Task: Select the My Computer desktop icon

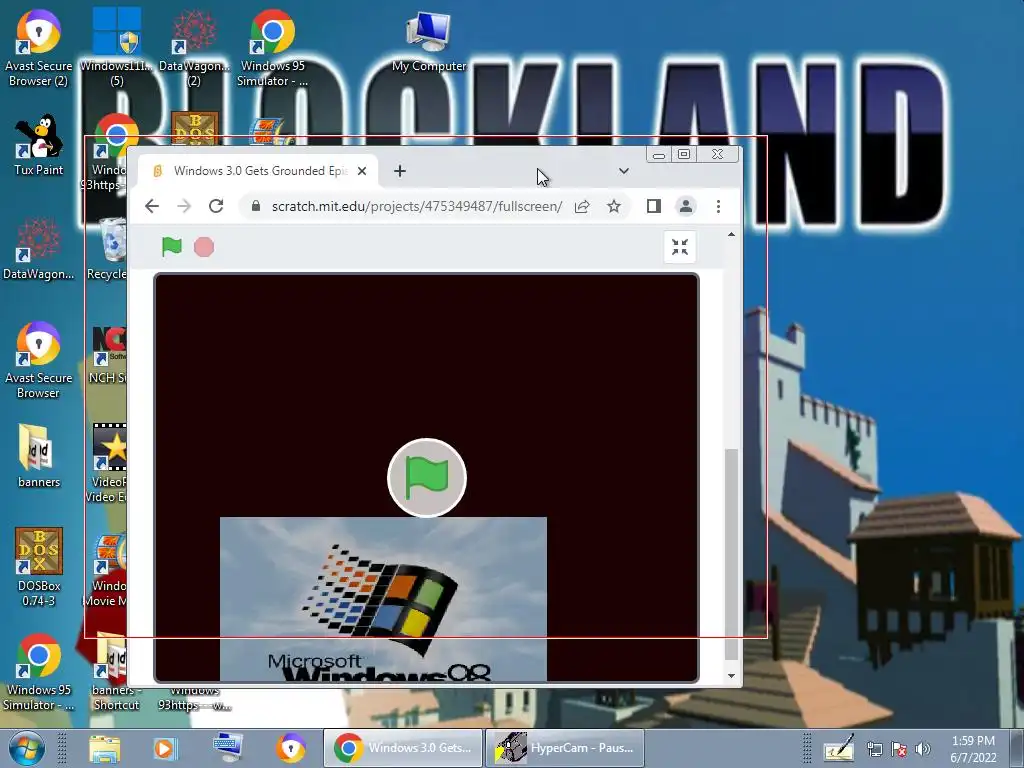Action: tap(428, 40)
